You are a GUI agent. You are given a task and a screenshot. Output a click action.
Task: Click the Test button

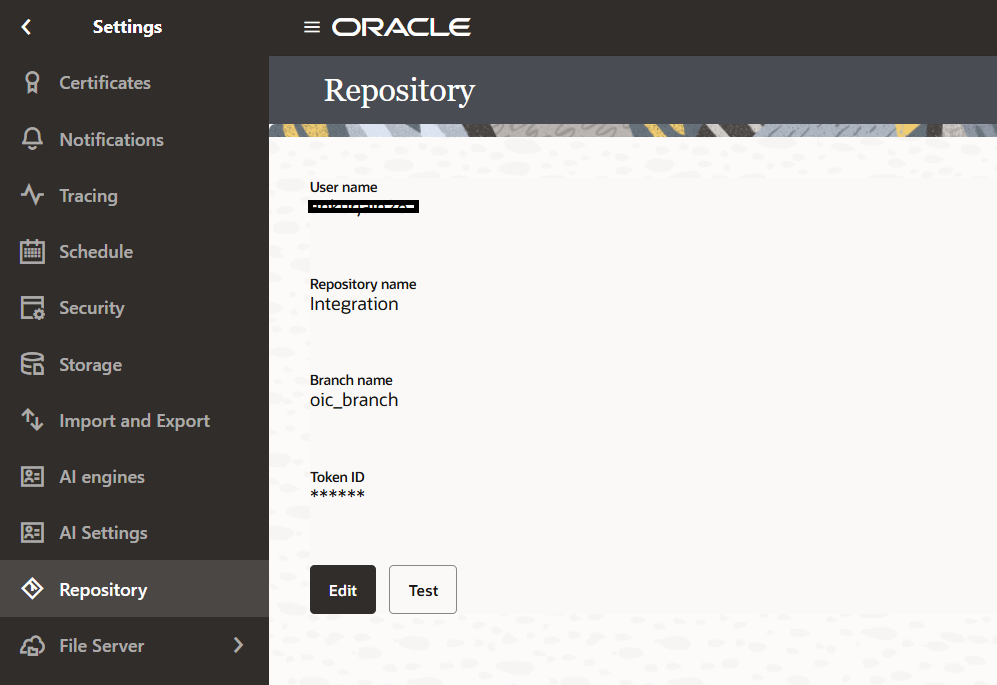coord(423,590)
